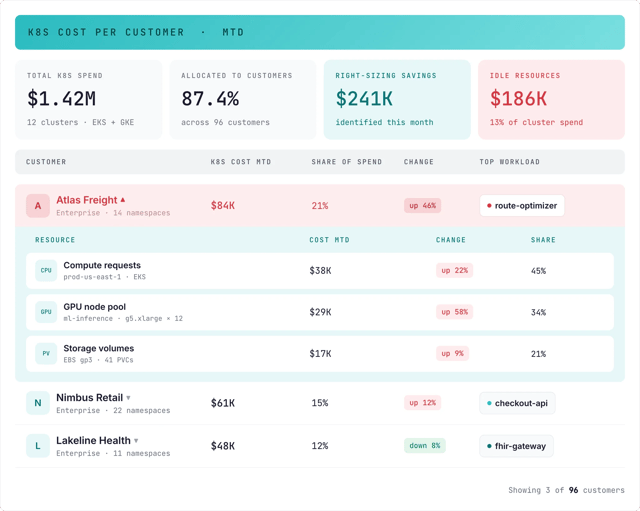Screen dimensions: 640x511
Task: Collapse the Atlas Freight row arrow
Action: tap(122, 200)
